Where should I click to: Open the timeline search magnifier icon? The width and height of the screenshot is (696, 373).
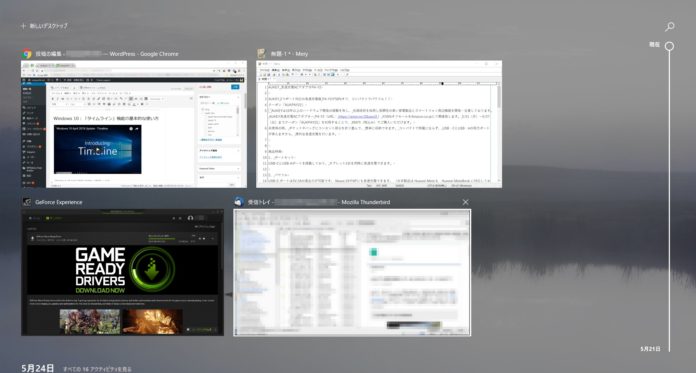[669, 27]
